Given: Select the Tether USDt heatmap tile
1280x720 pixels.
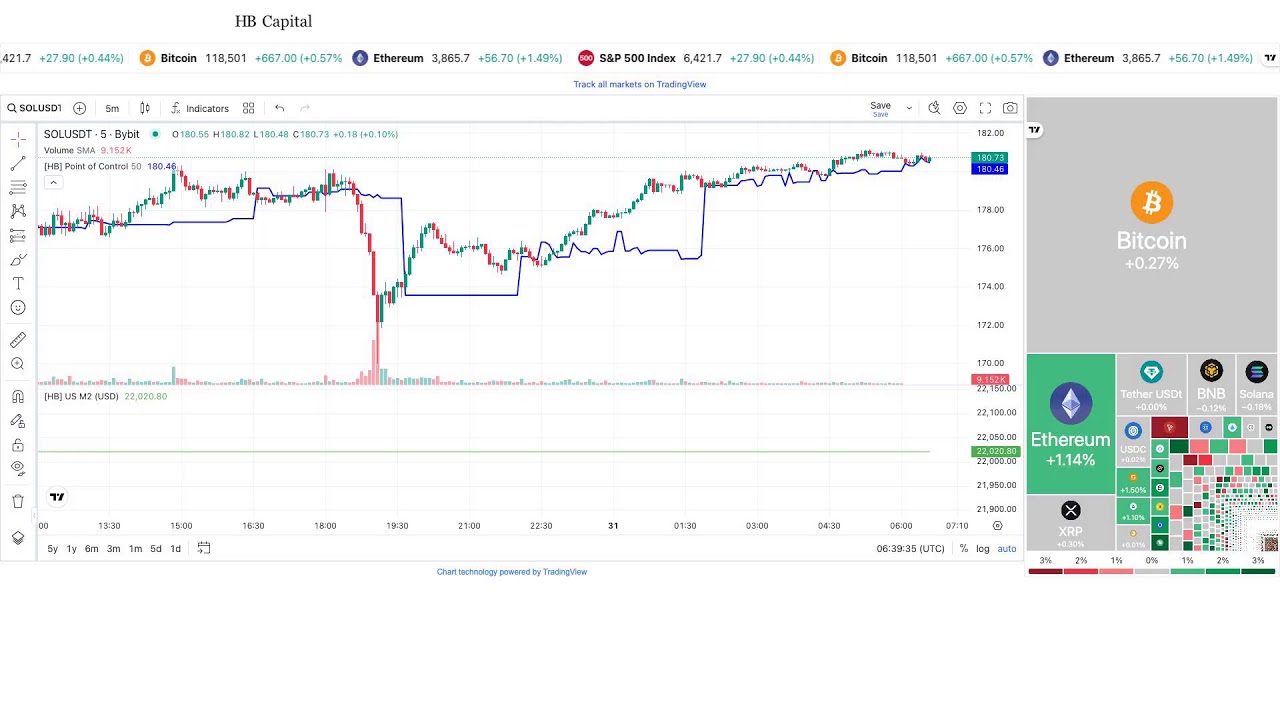Looking at the screenshot, I should (1151, 384).
